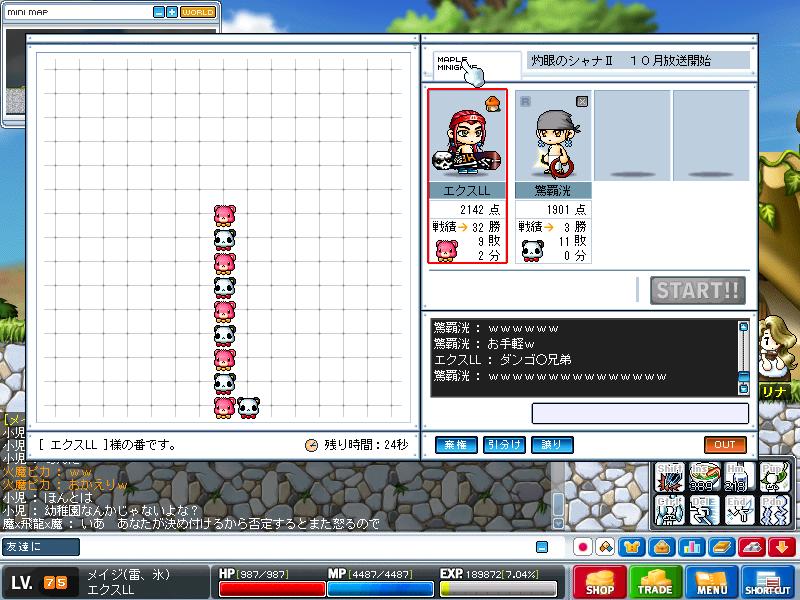Use the Shift quick-slot skill
The image size is (800, 600).
coord(669,477)
